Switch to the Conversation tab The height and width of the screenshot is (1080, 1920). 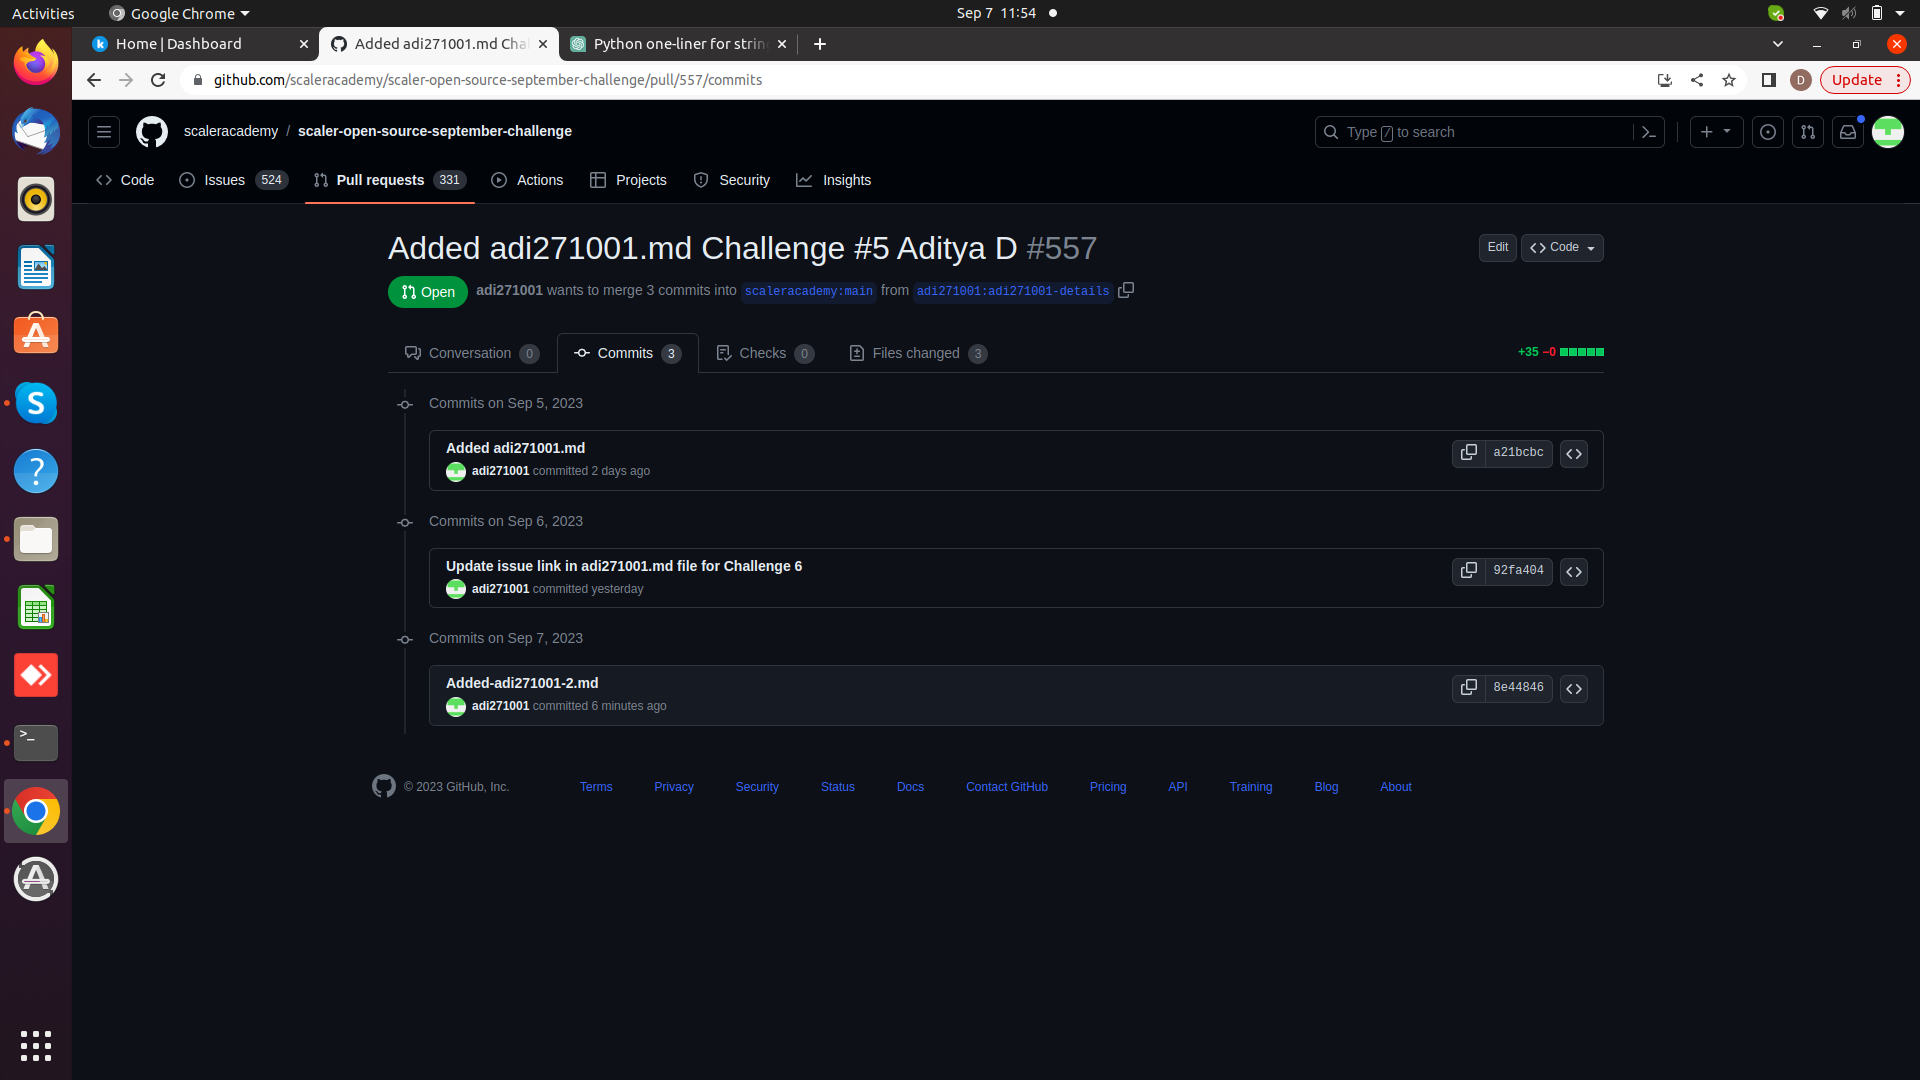470,353
